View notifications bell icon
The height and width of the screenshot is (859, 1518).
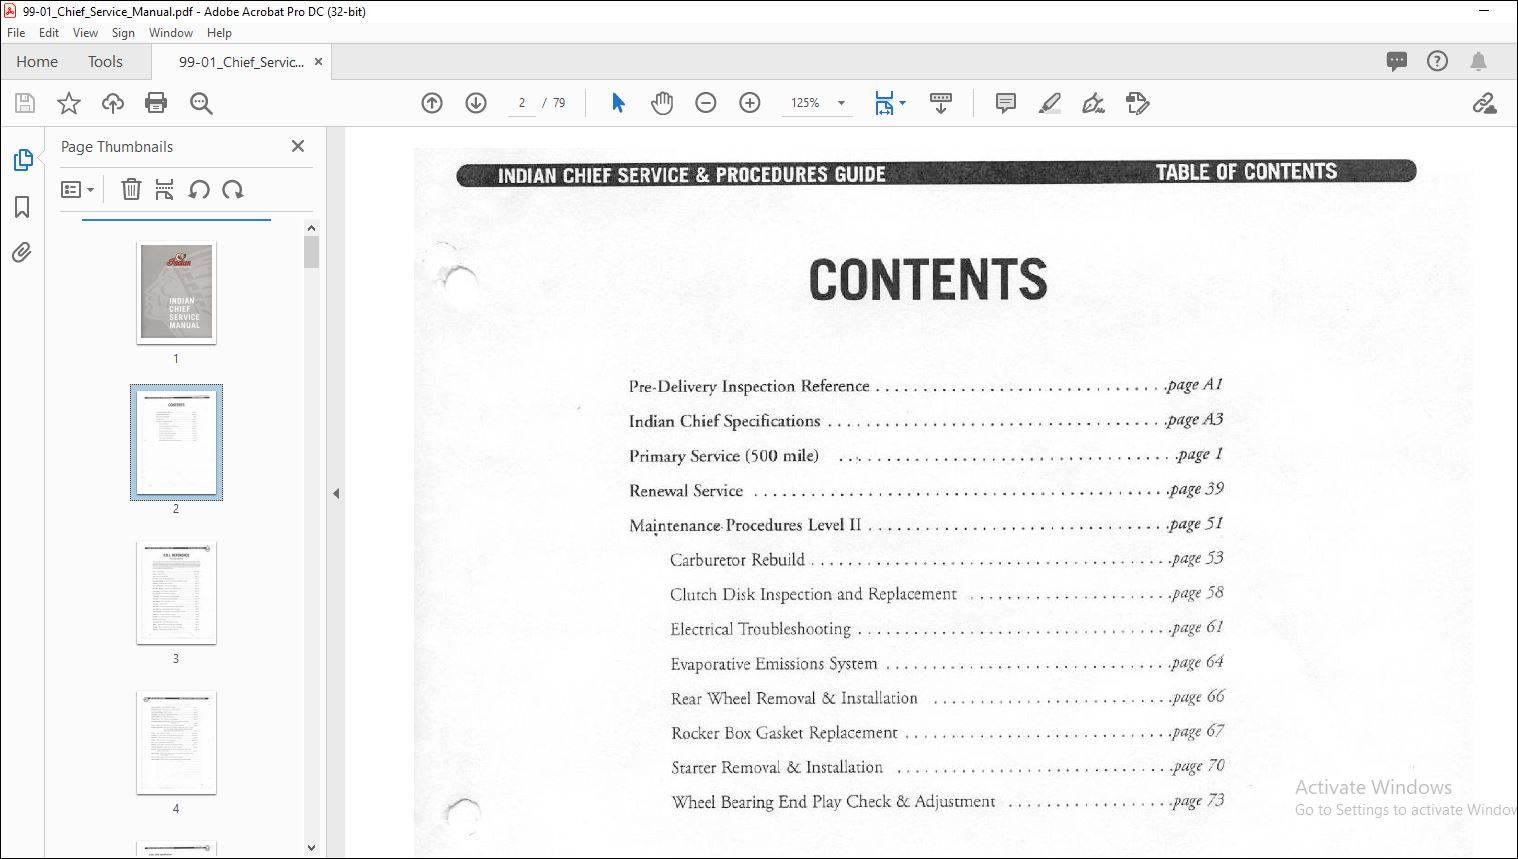(x=1478, y=61)
